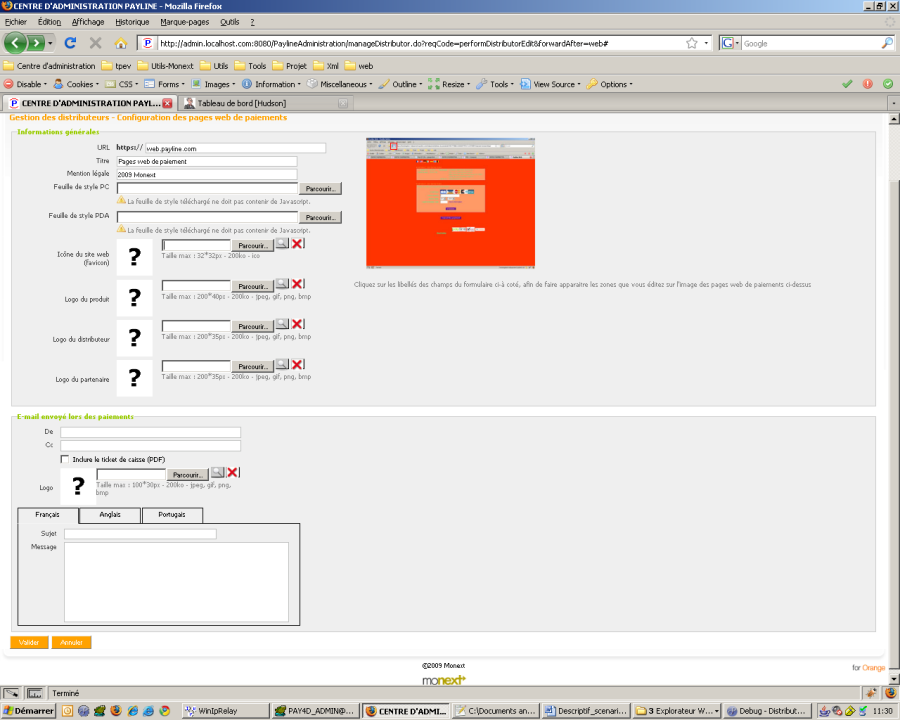Click the Firefox icon in the status bar

890,693
